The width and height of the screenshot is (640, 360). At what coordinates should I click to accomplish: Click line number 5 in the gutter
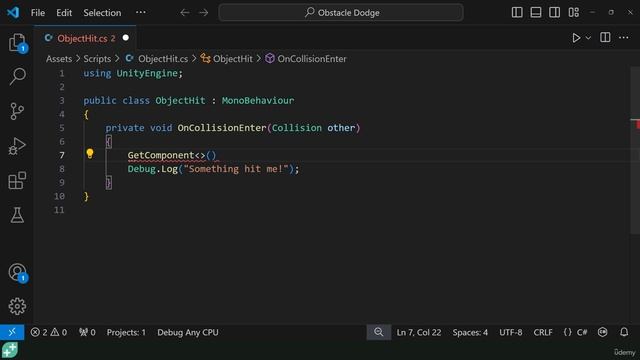[62, 128]
